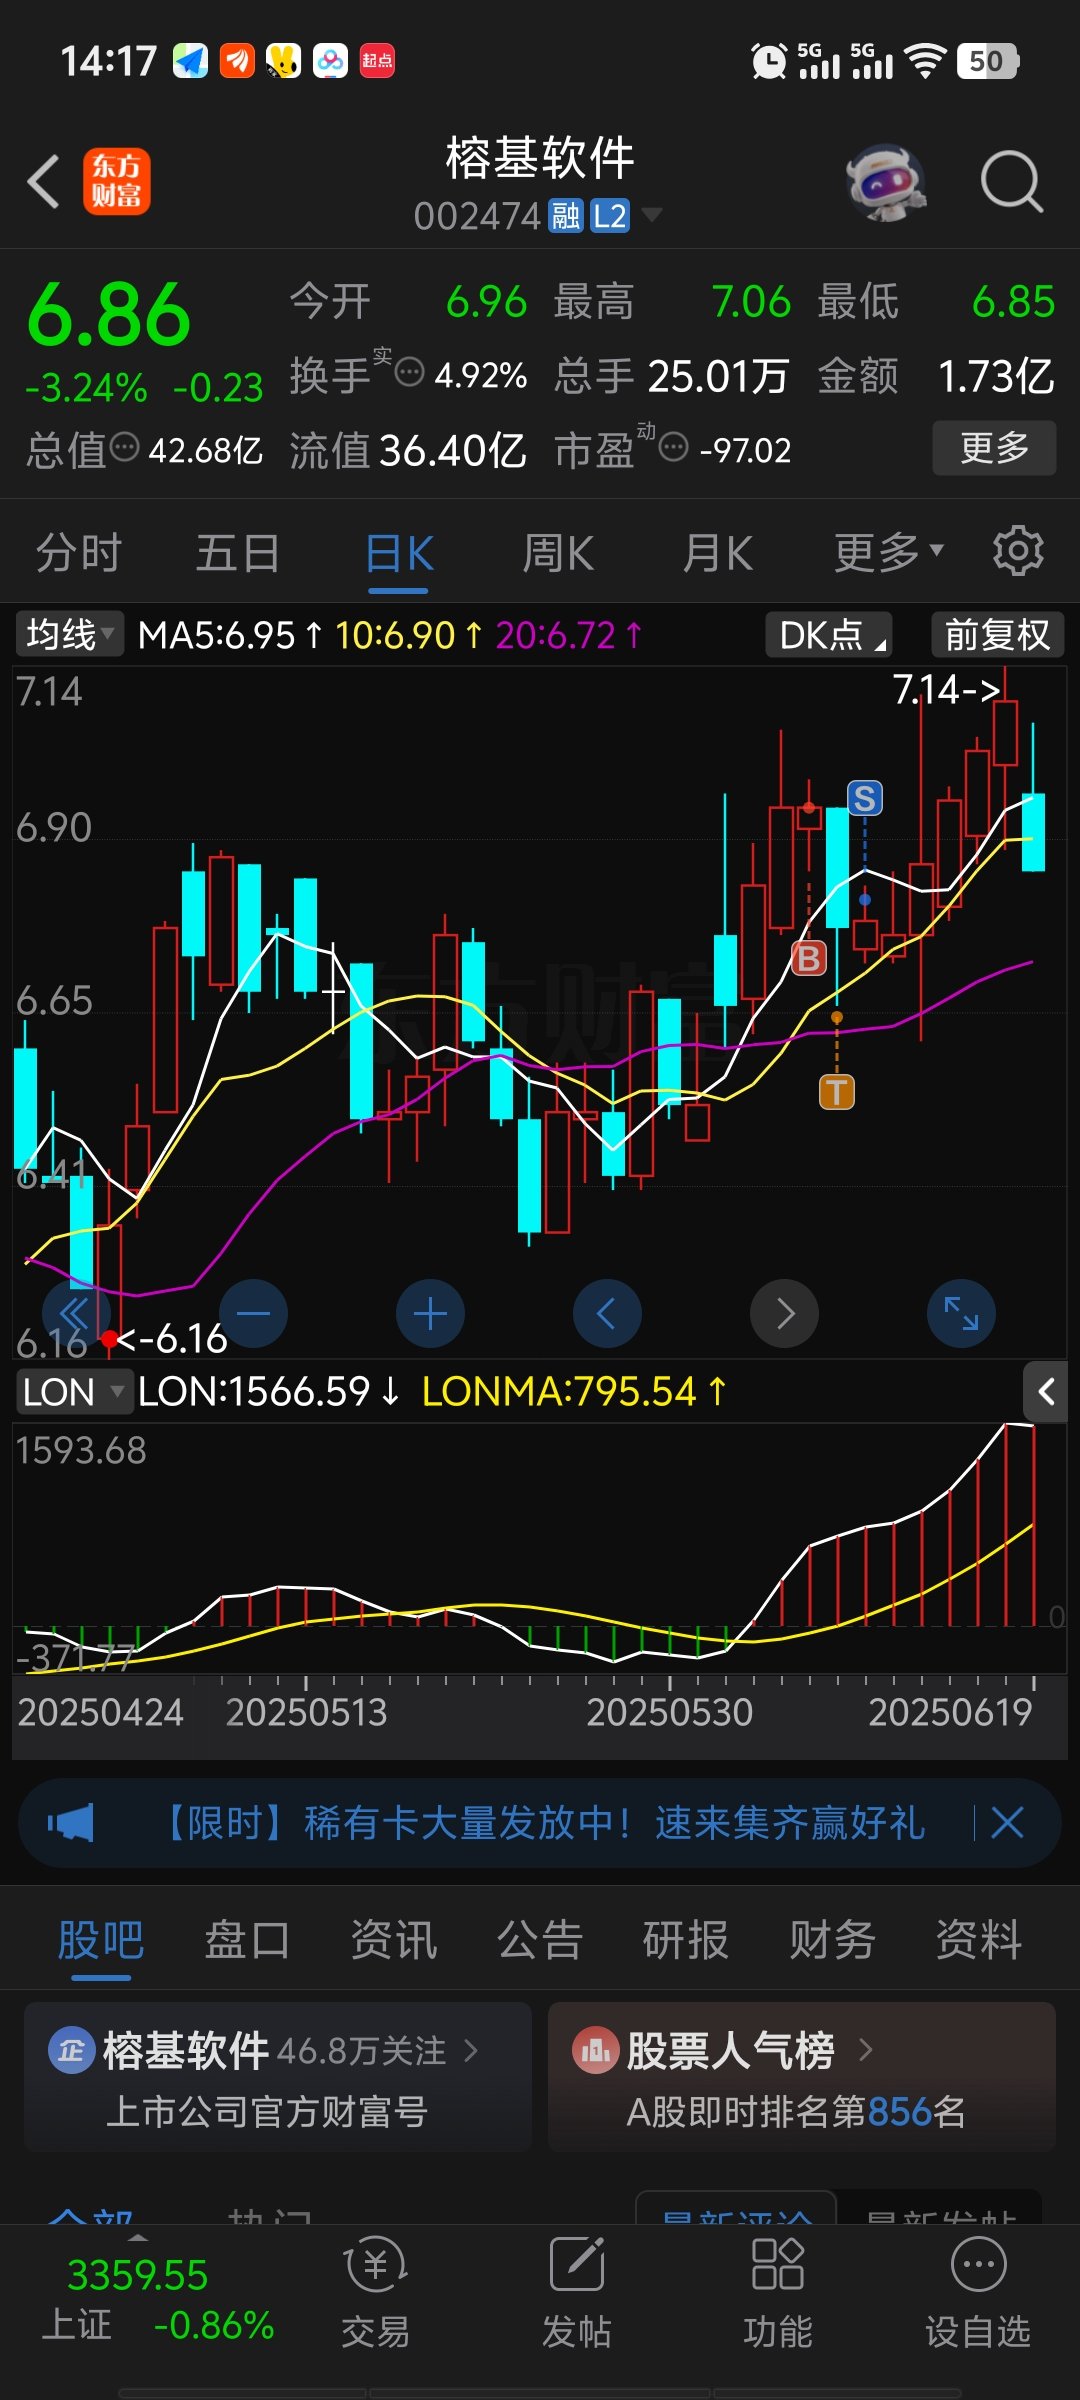
Task: Move chart right with single arrow button
Action: coord(784,1313)
